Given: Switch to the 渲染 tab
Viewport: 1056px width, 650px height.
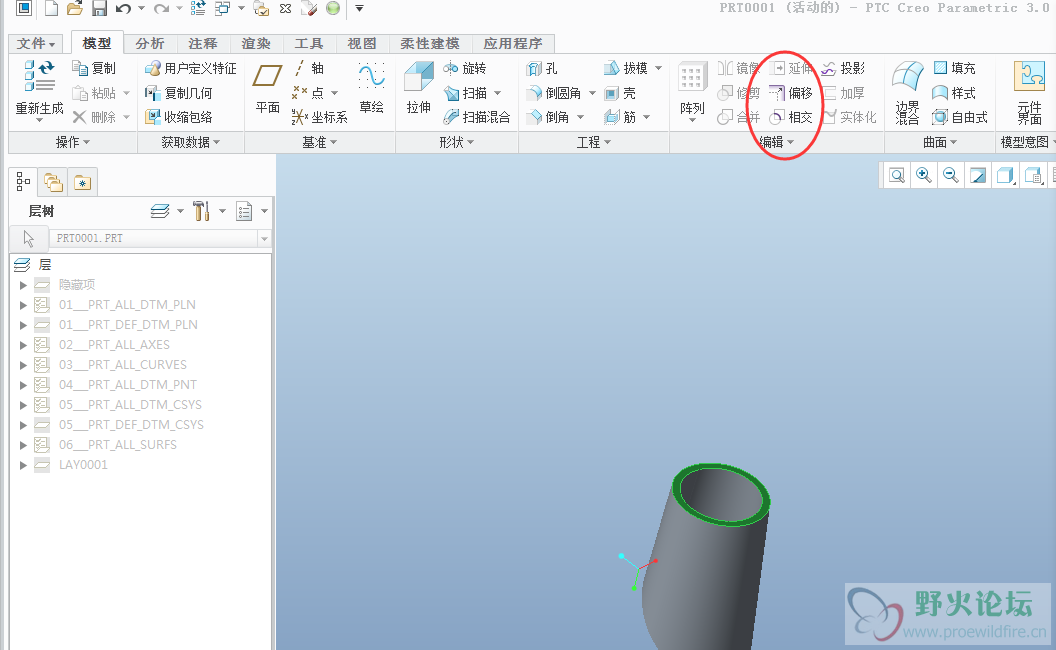Looking at the screenshot, I should pos(256,43).
